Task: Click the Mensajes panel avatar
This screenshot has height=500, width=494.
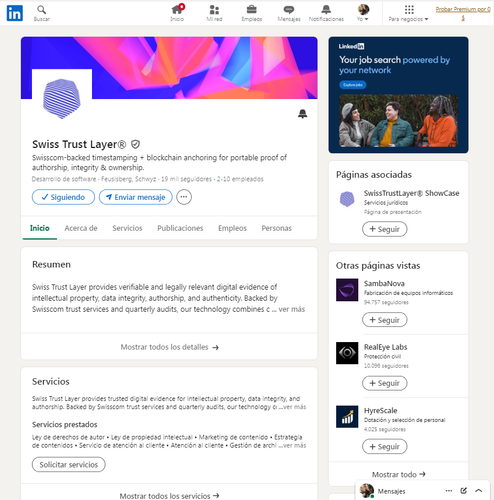Action: click(367, 491)
